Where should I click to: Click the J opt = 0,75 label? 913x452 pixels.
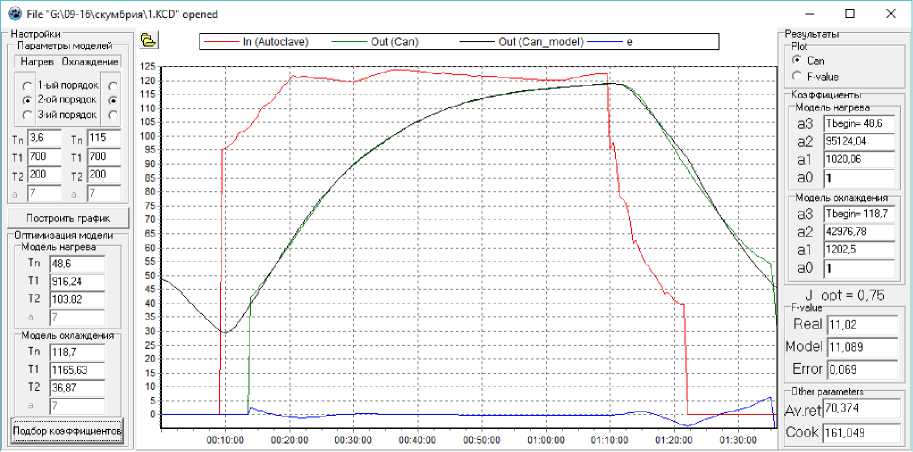coord(844,295)
